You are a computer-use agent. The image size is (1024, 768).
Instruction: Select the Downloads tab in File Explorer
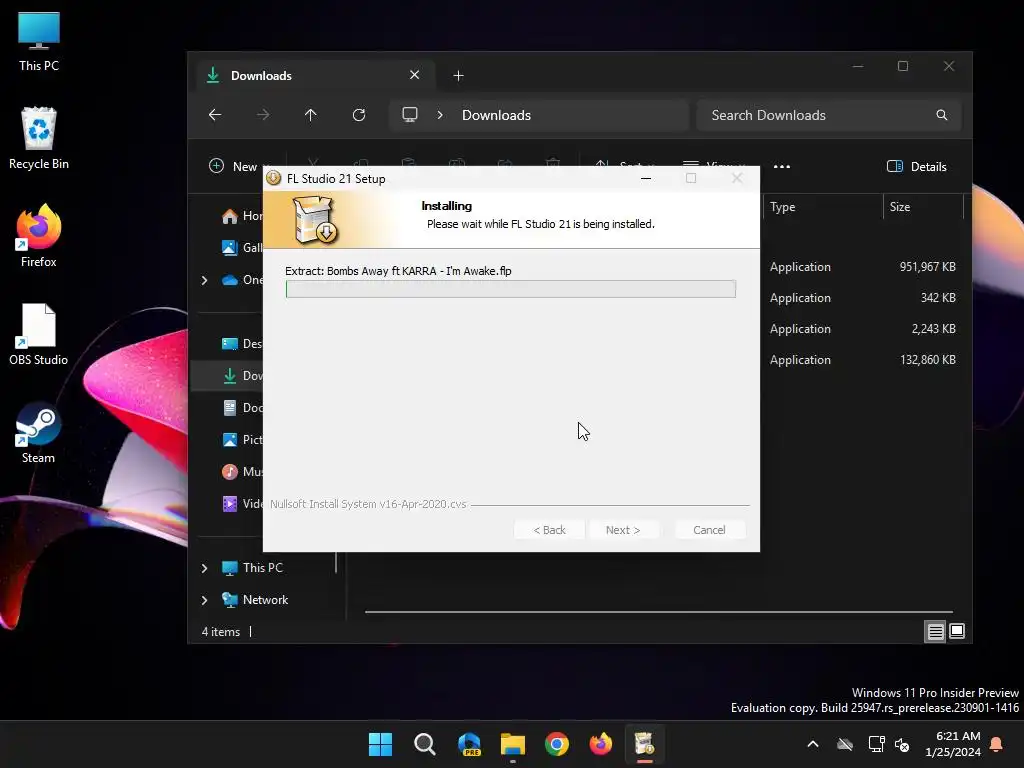(316, 75)
